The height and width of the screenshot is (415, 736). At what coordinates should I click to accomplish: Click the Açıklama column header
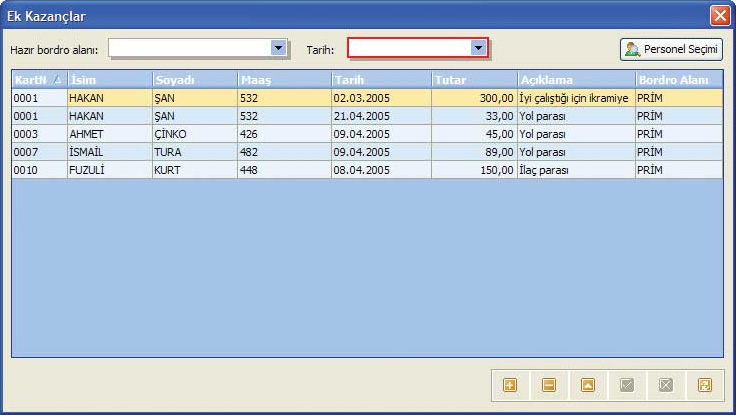pyautogui.click(x=575, y=79)
